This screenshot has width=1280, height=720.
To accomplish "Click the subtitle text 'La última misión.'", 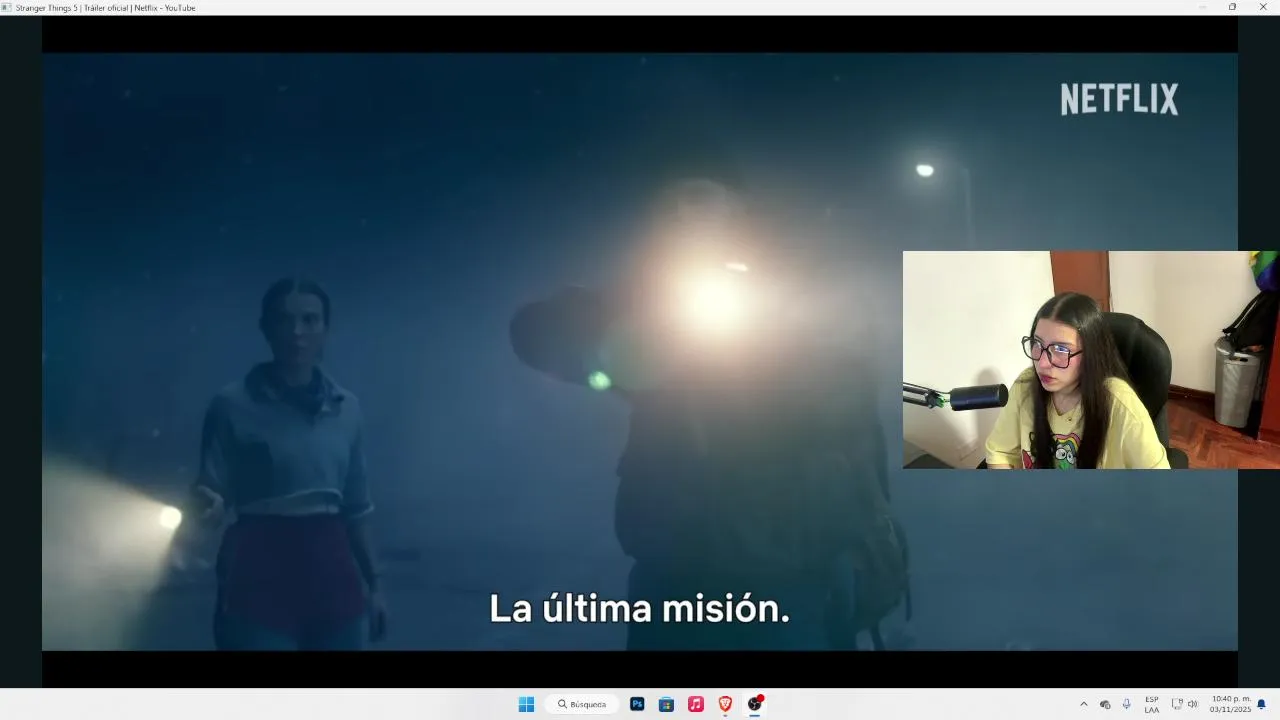I will 639,609.
